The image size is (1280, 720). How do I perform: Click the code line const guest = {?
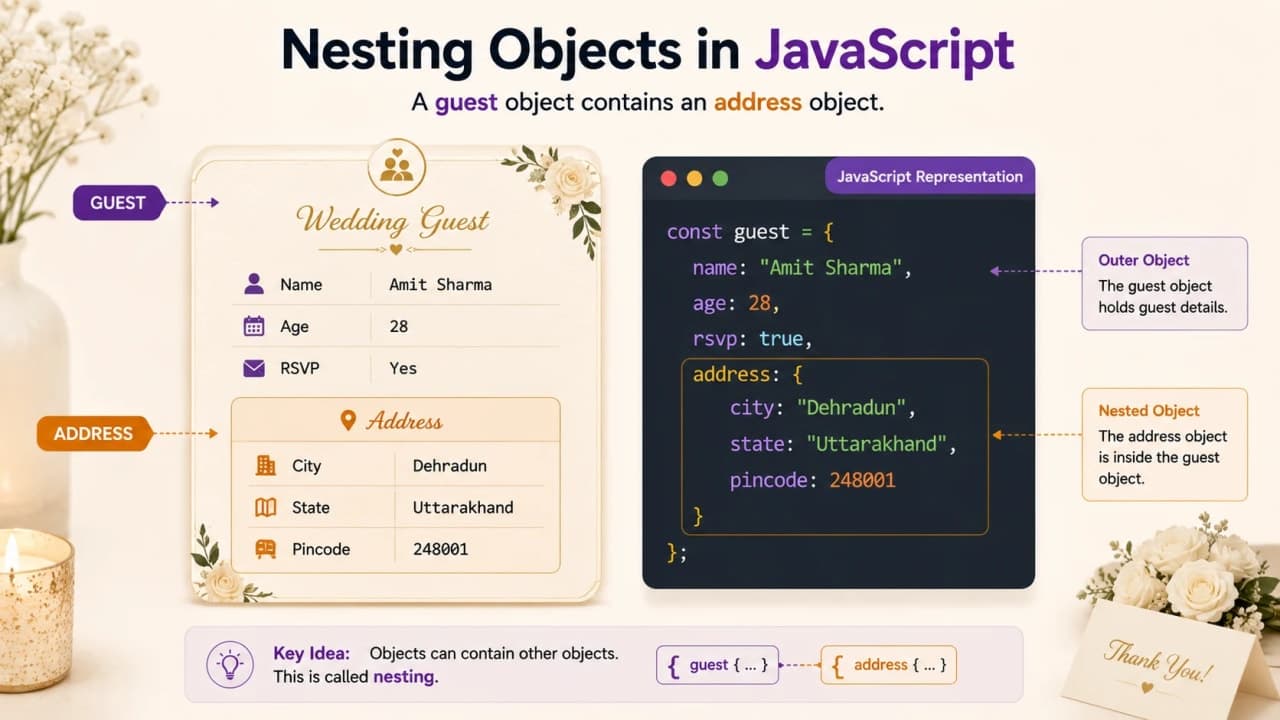750,232
